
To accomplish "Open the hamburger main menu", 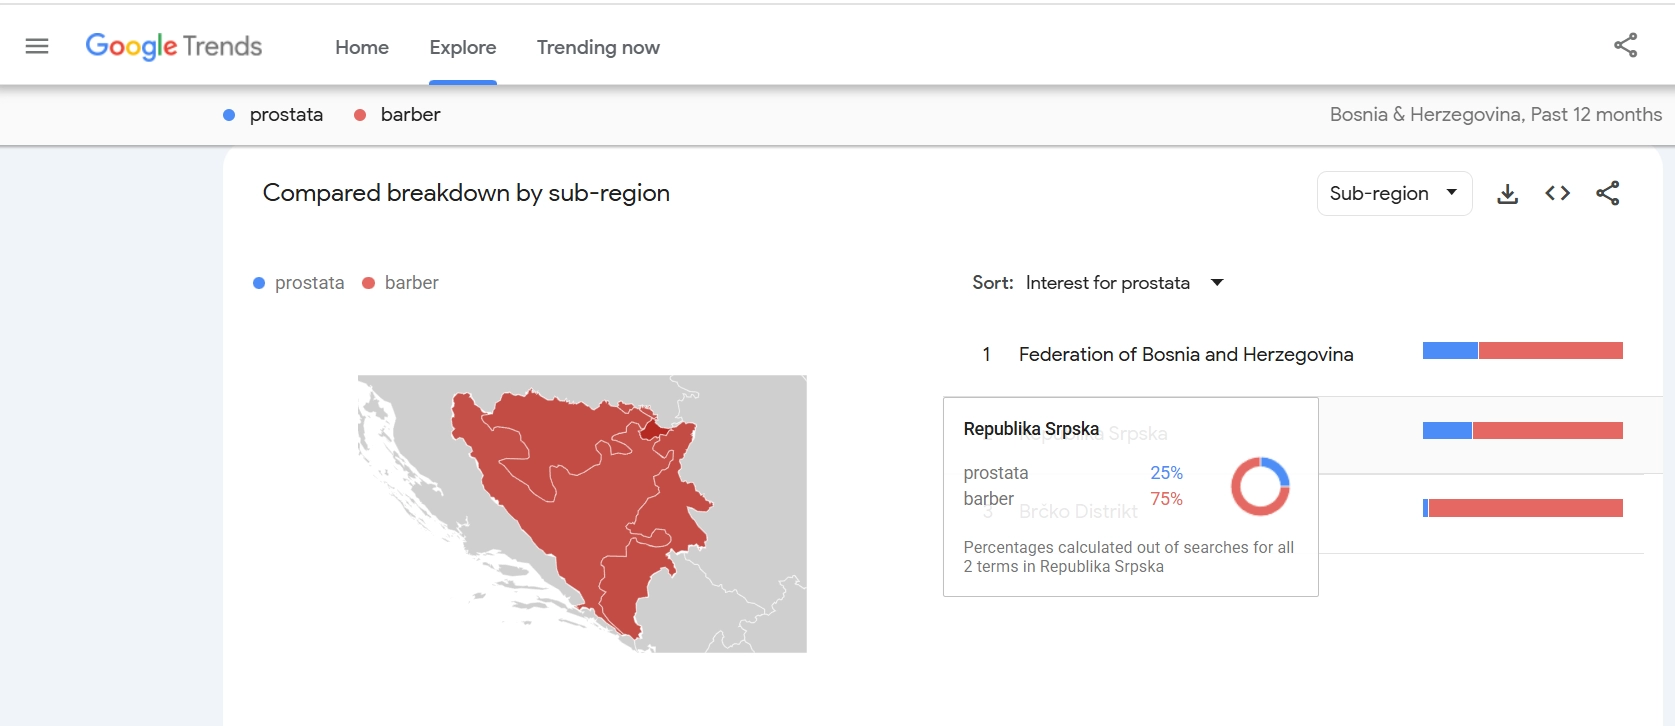I will point(37,46).
